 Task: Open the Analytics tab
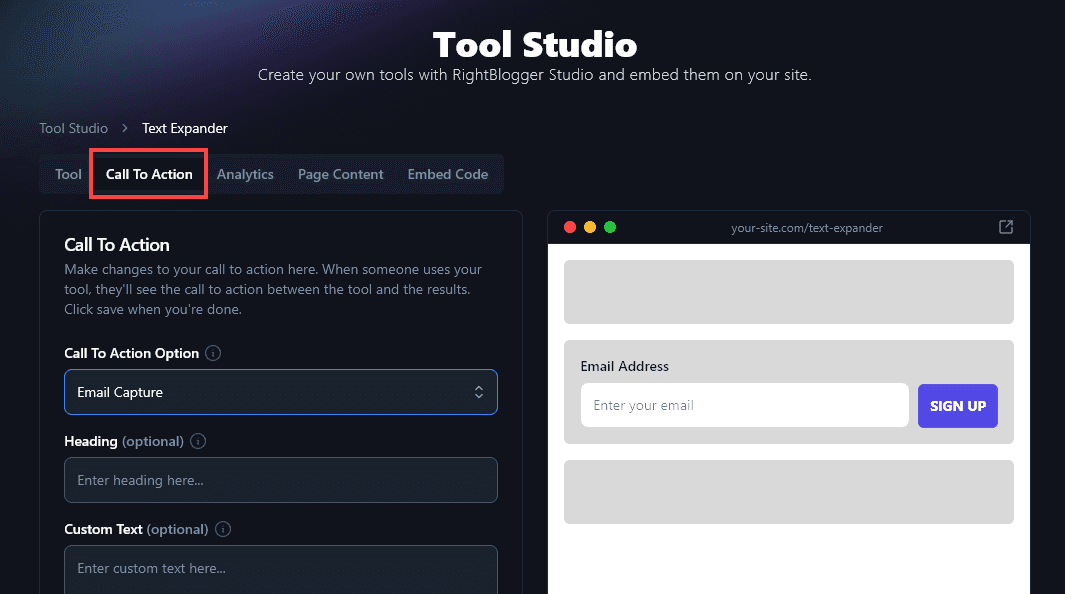(x=245, y=174)
